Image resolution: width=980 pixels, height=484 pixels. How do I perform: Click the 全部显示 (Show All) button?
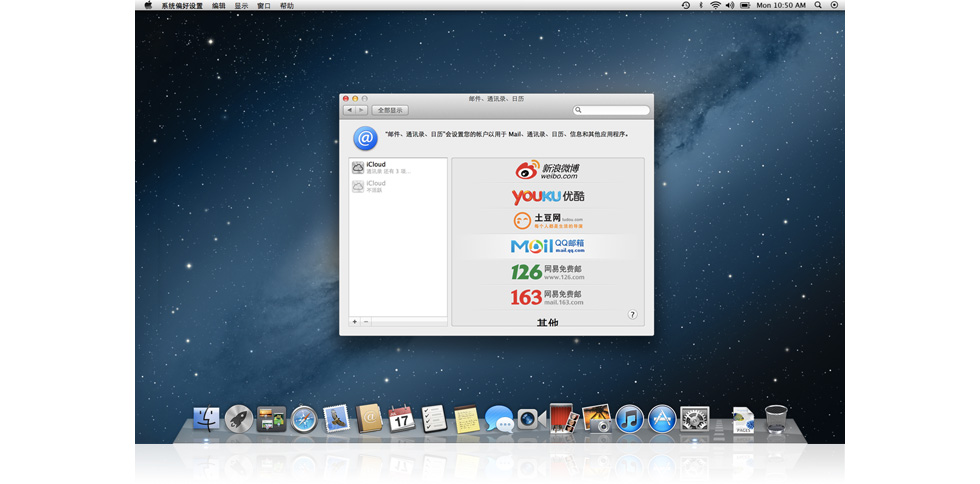tap(390, 110)
